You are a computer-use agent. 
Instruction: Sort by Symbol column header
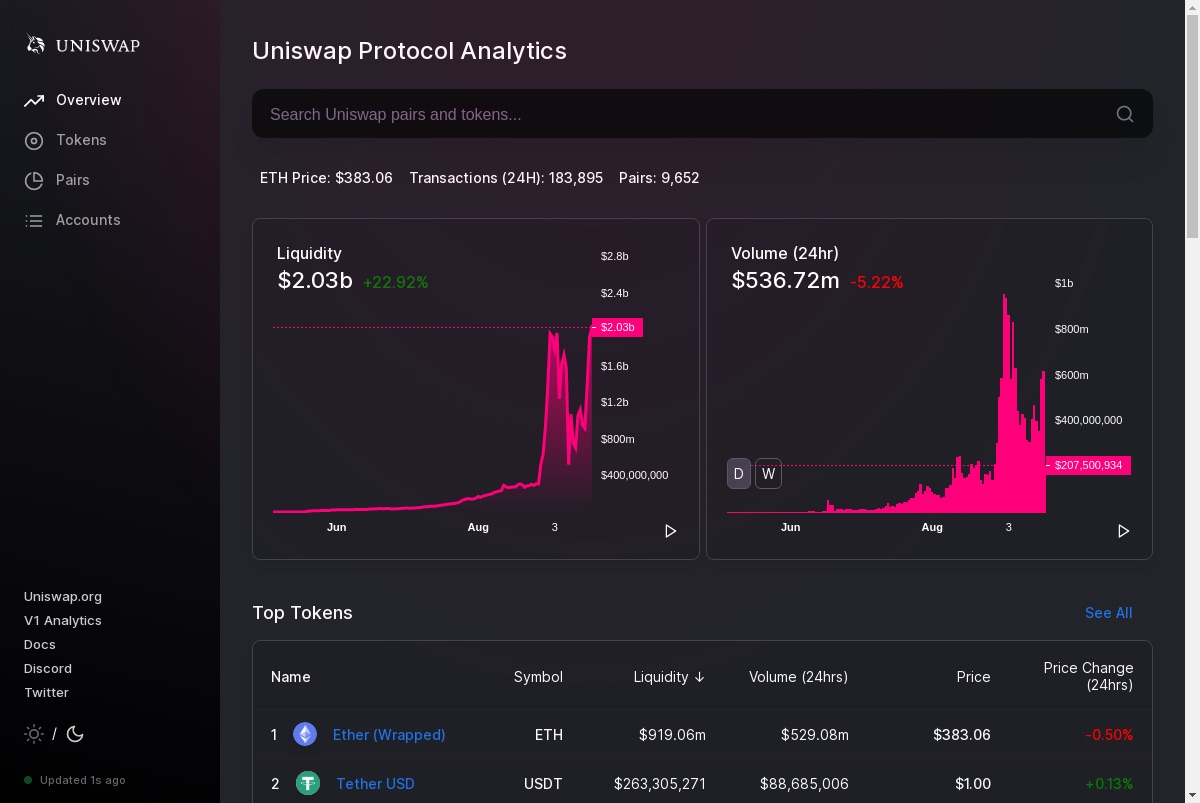538,677
